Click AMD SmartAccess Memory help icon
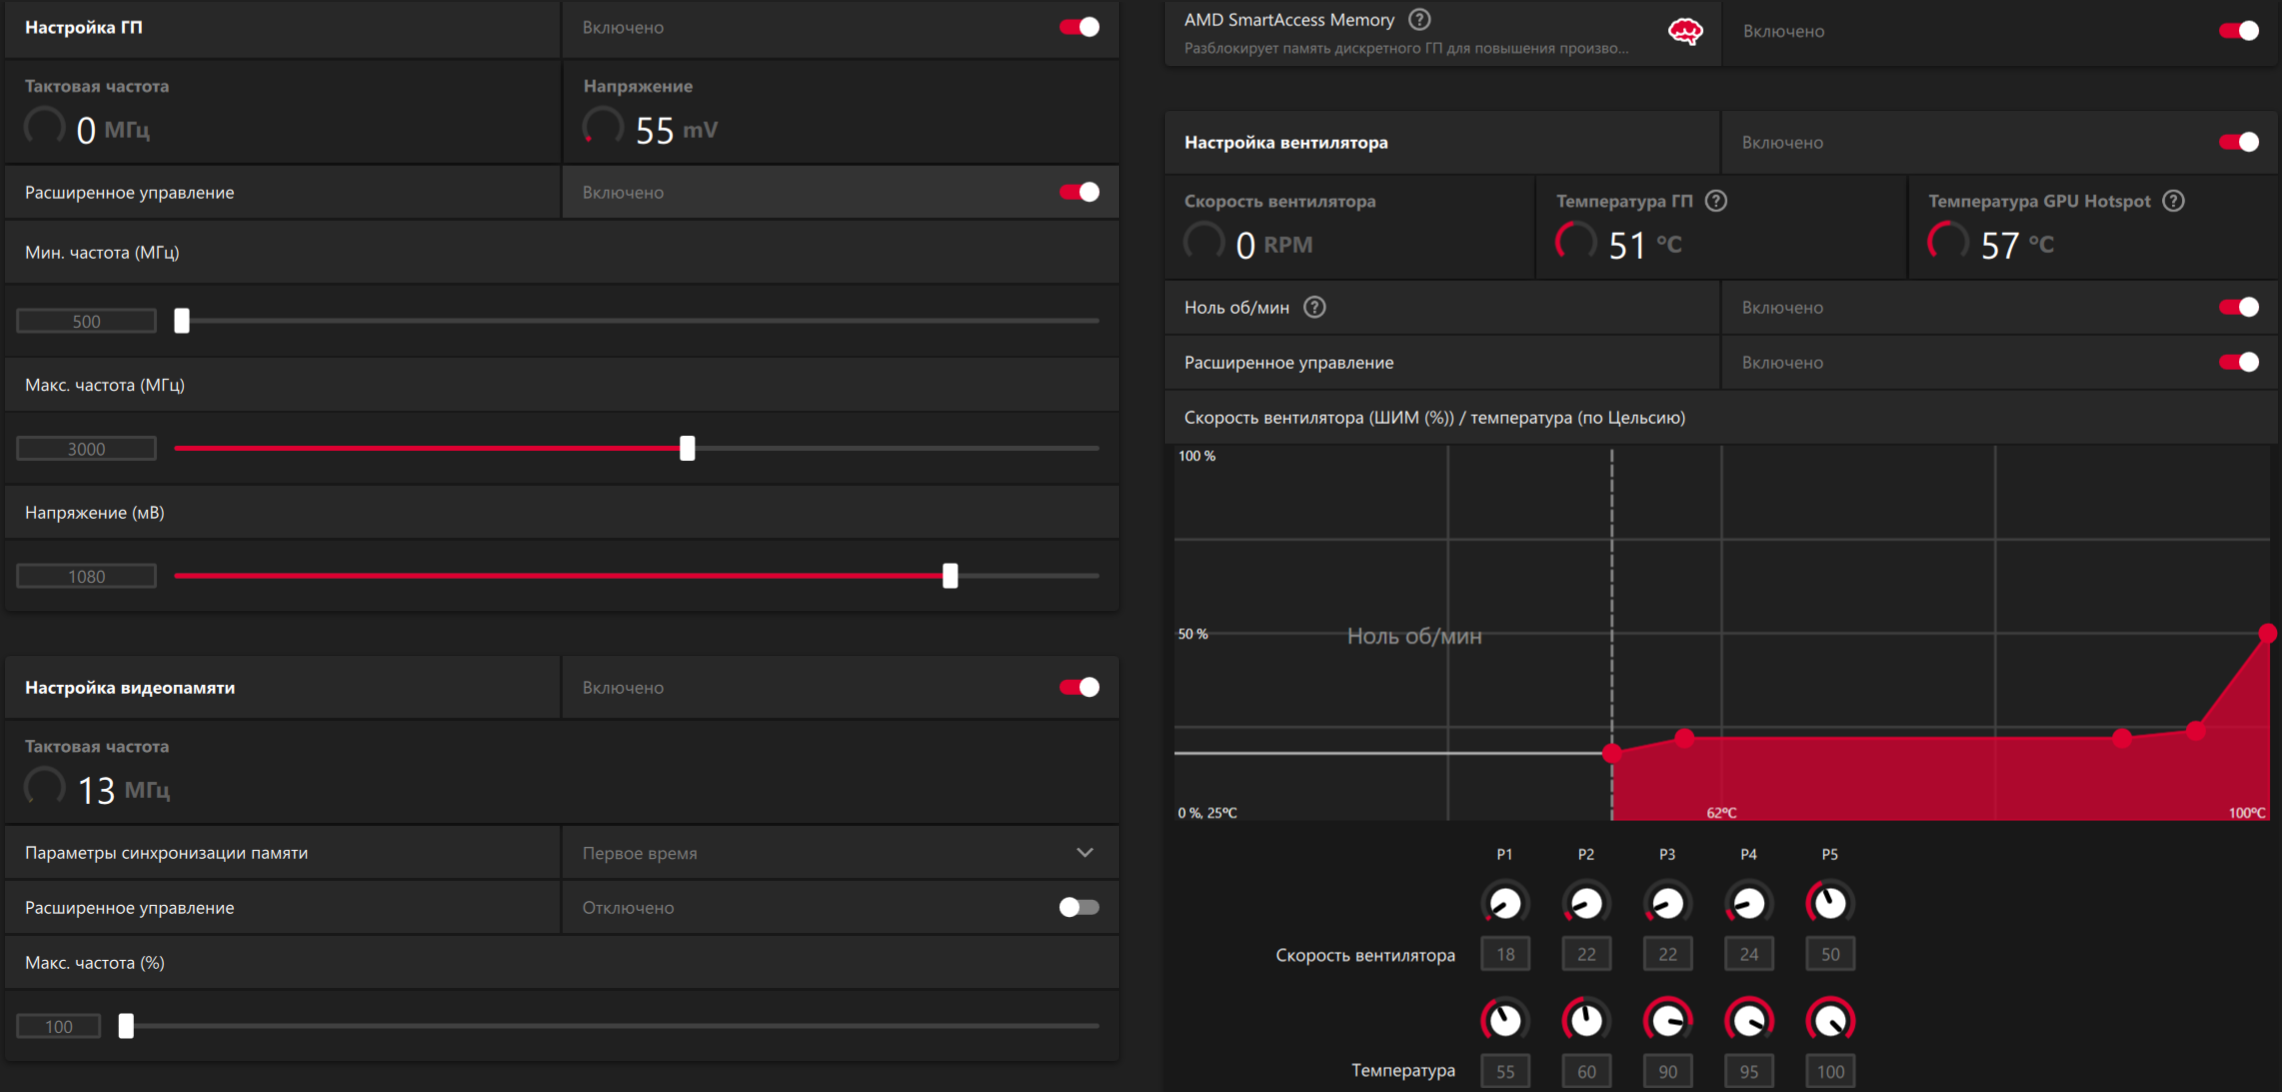Screen dimensions: 2282x1092 pyautogui.click(x=1419, y=19)
